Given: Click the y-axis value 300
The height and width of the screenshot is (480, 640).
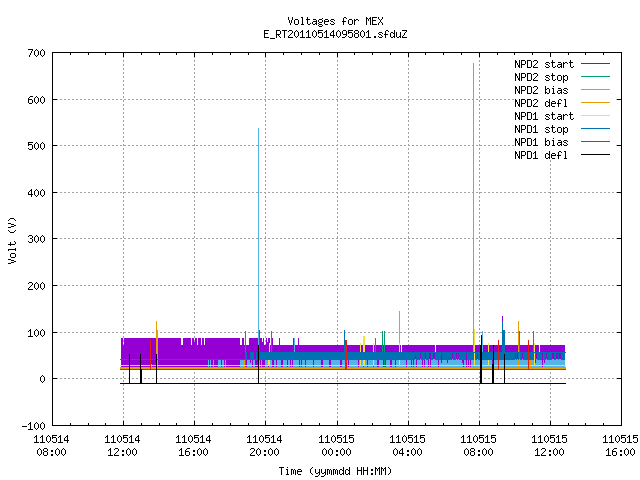Looking at the screenshot, I should 36,239.
